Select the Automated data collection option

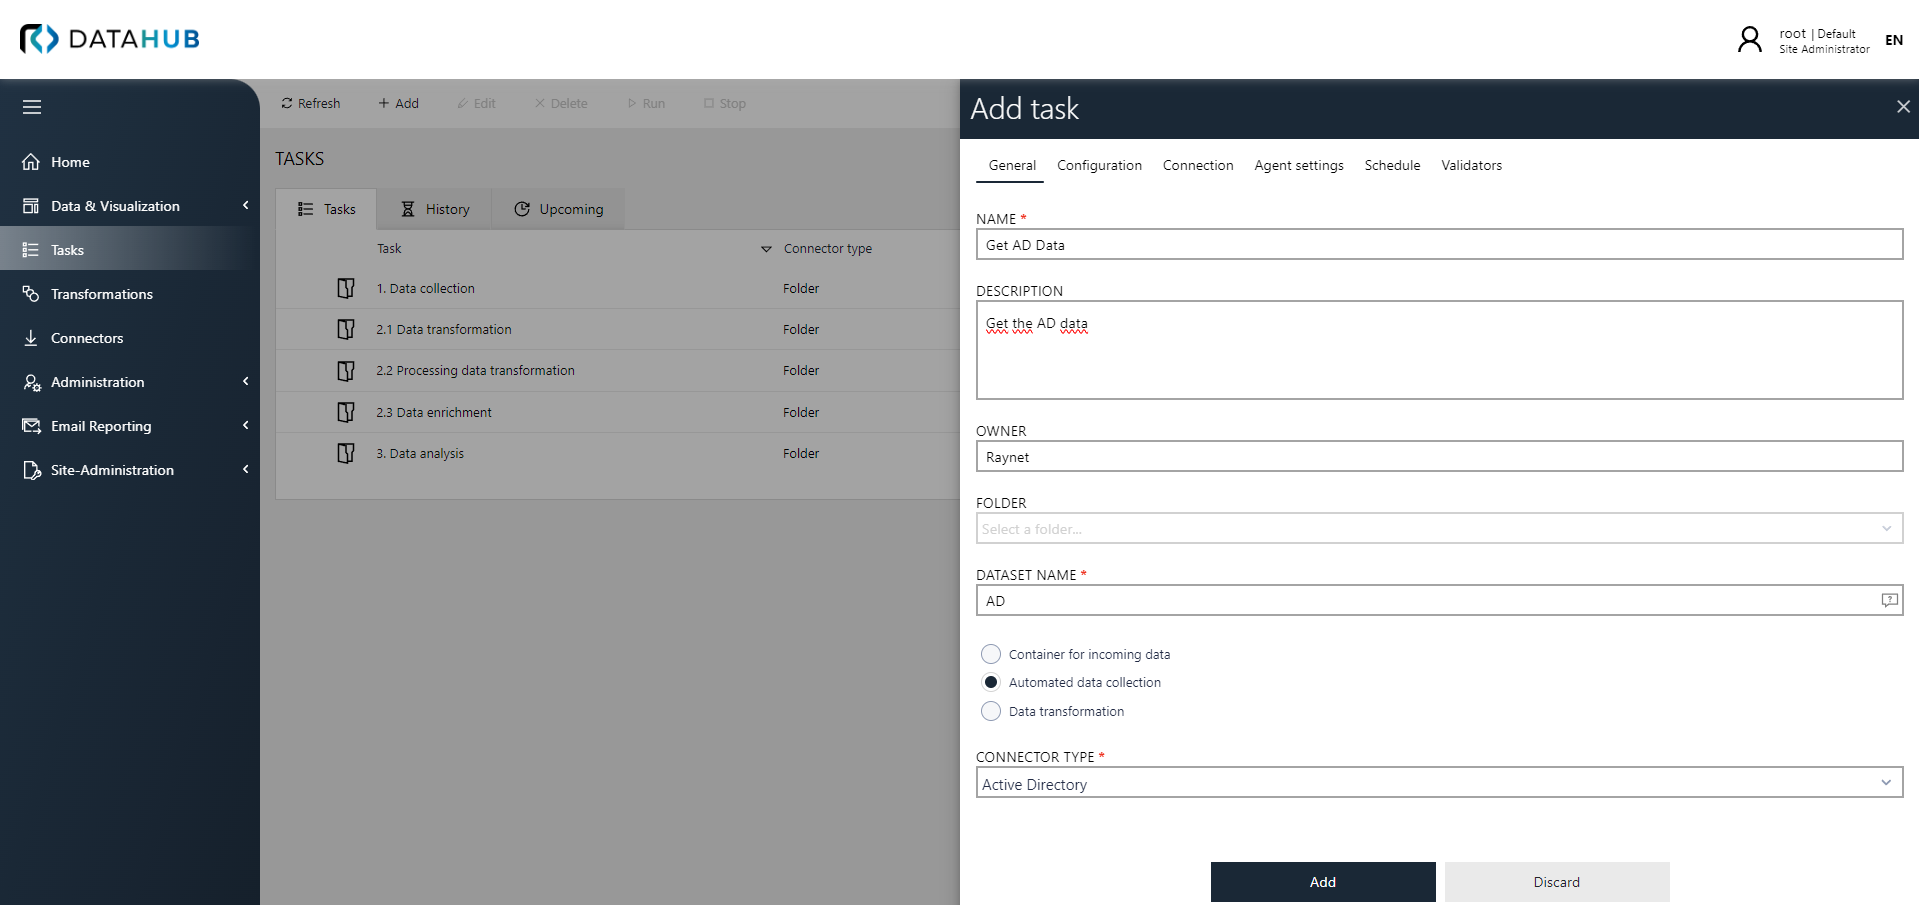[990, 682]
